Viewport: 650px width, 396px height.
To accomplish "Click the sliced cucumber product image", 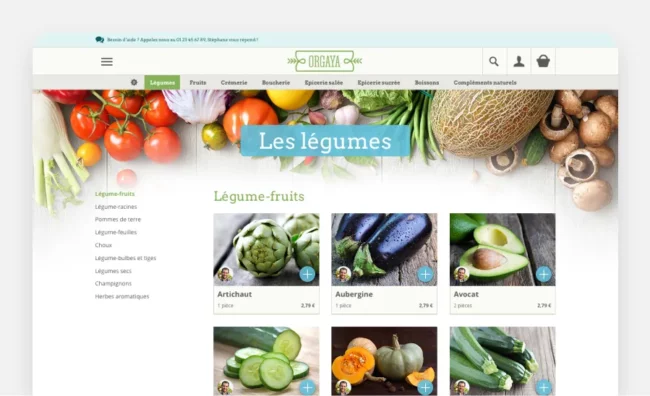I will [x=266, y=361].
